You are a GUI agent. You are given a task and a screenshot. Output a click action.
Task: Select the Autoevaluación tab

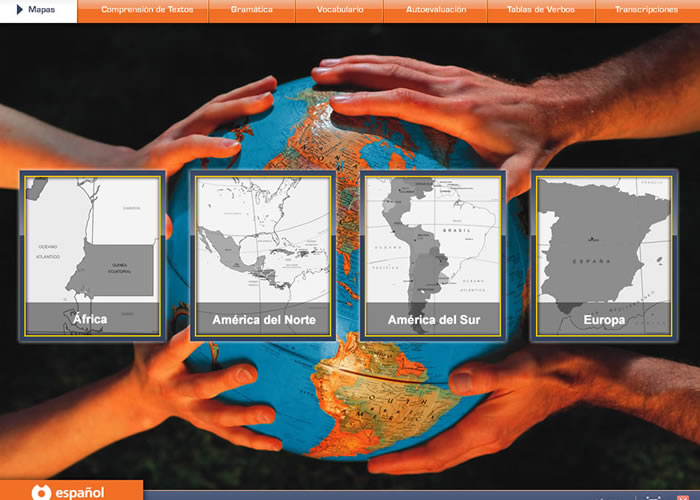436,11
